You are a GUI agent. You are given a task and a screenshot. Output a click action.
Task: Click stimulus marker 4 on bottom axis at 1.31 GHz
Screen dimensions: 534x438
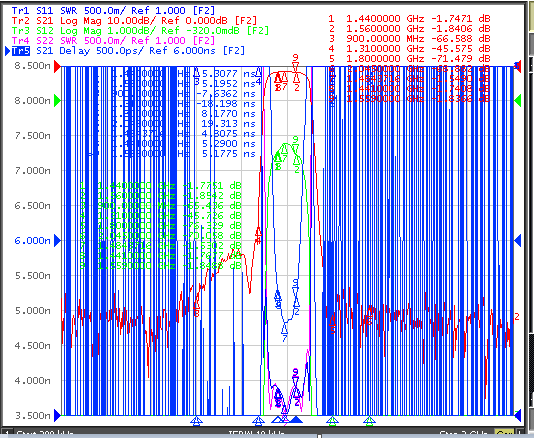click(x=258, y=420)
